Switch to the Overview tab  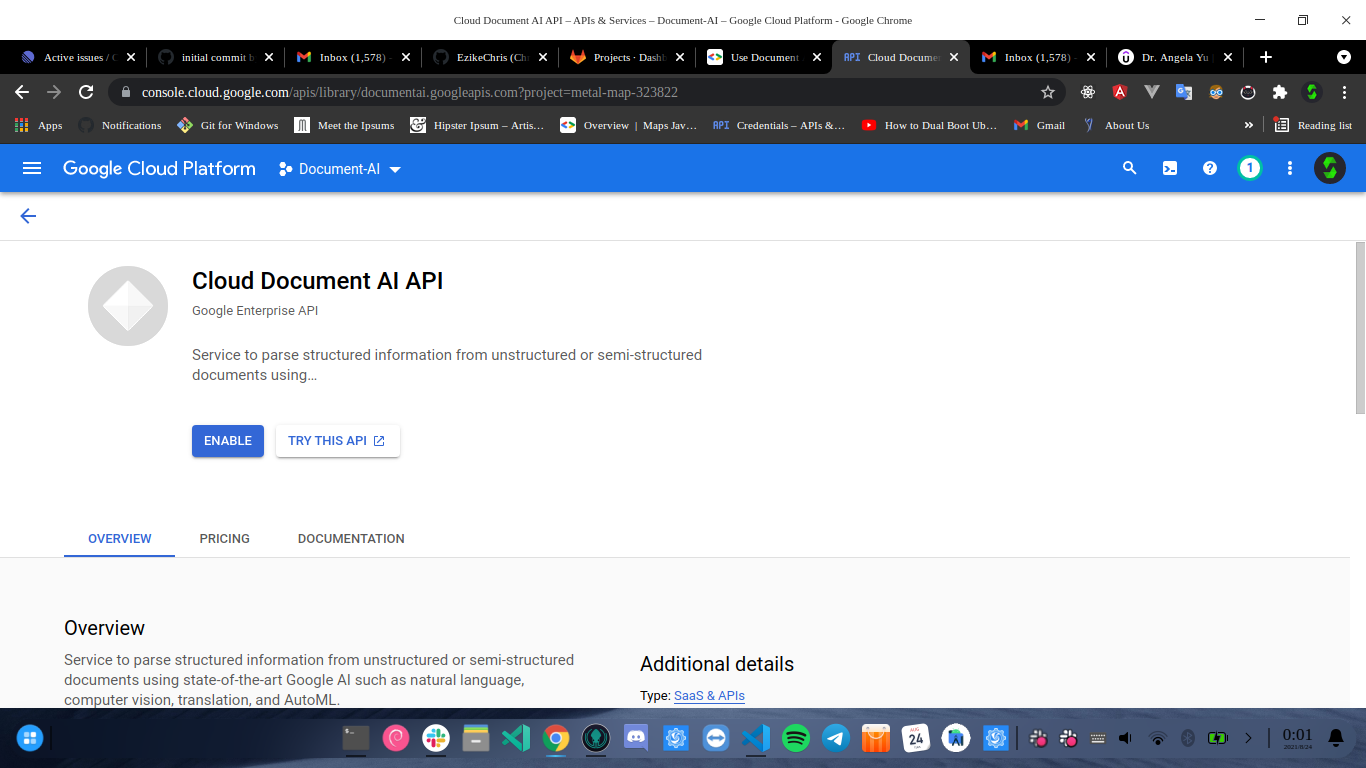tap(120, 538)
